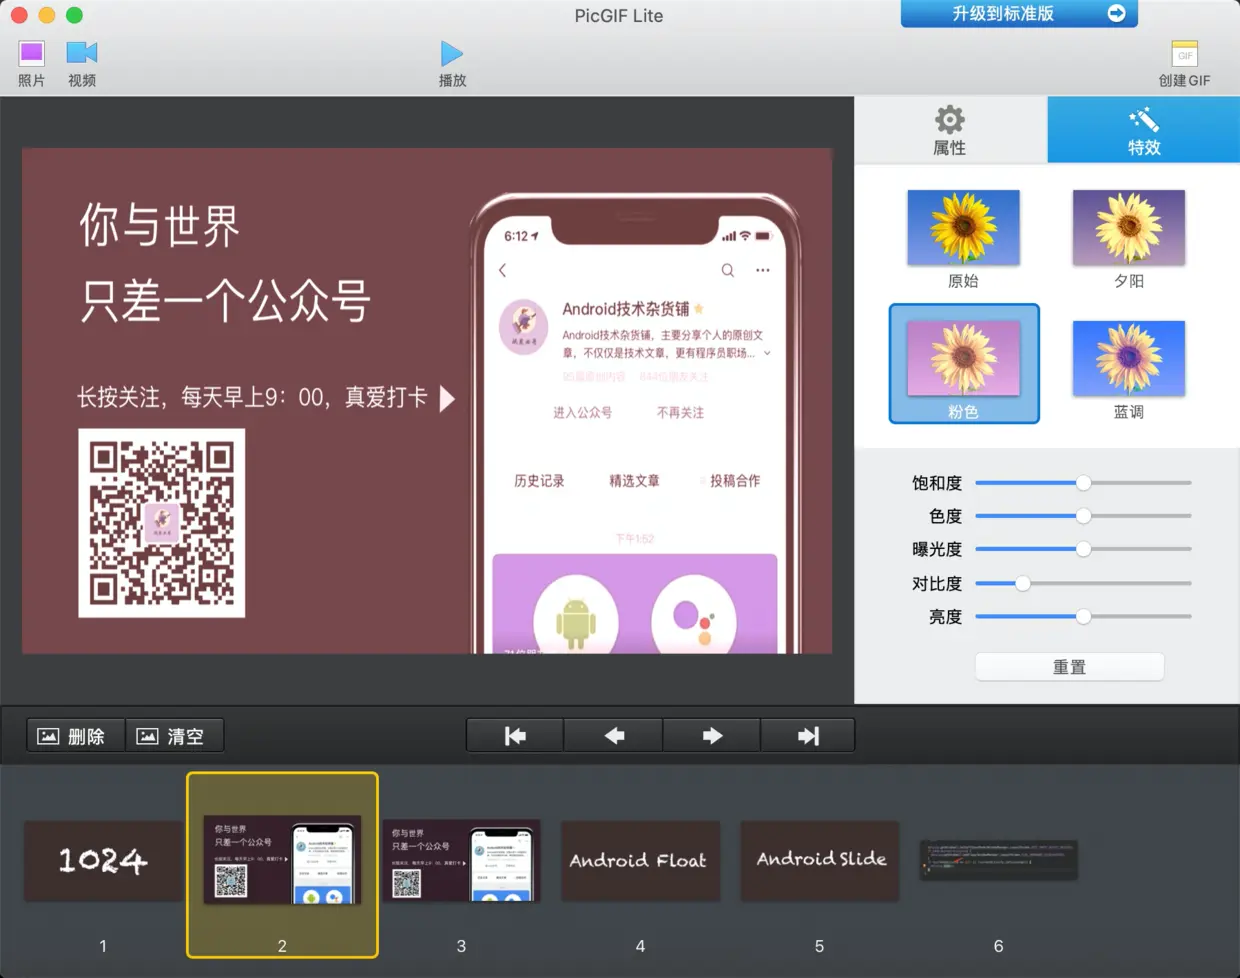Select the Android Float frame thumbnail

coord(640,861)
